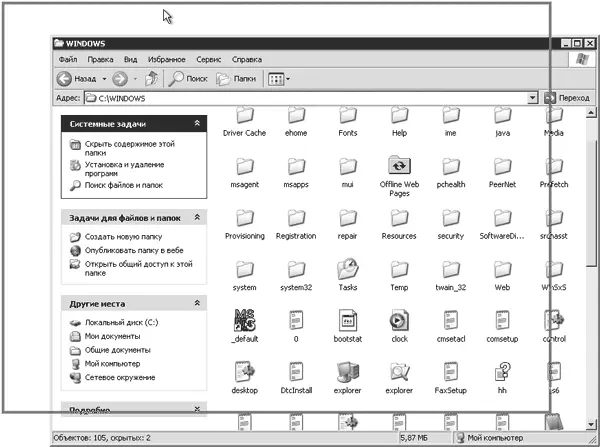The height and width of the screenshot is (447, 600).
Task: Open the Сервис menu
Action: [x=209, y=59]
